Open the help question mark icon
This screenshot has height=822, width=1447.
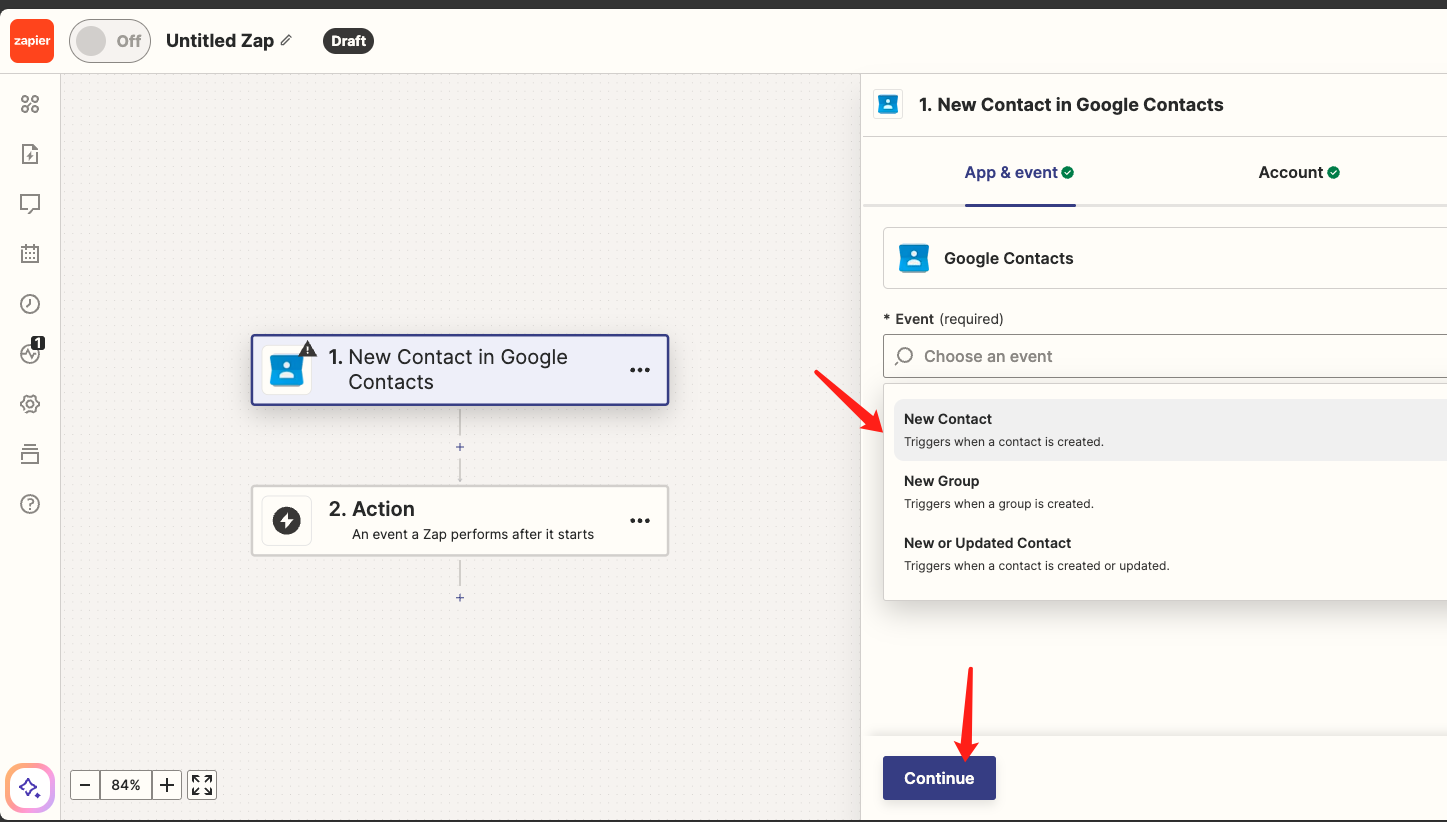pos(30,504)
